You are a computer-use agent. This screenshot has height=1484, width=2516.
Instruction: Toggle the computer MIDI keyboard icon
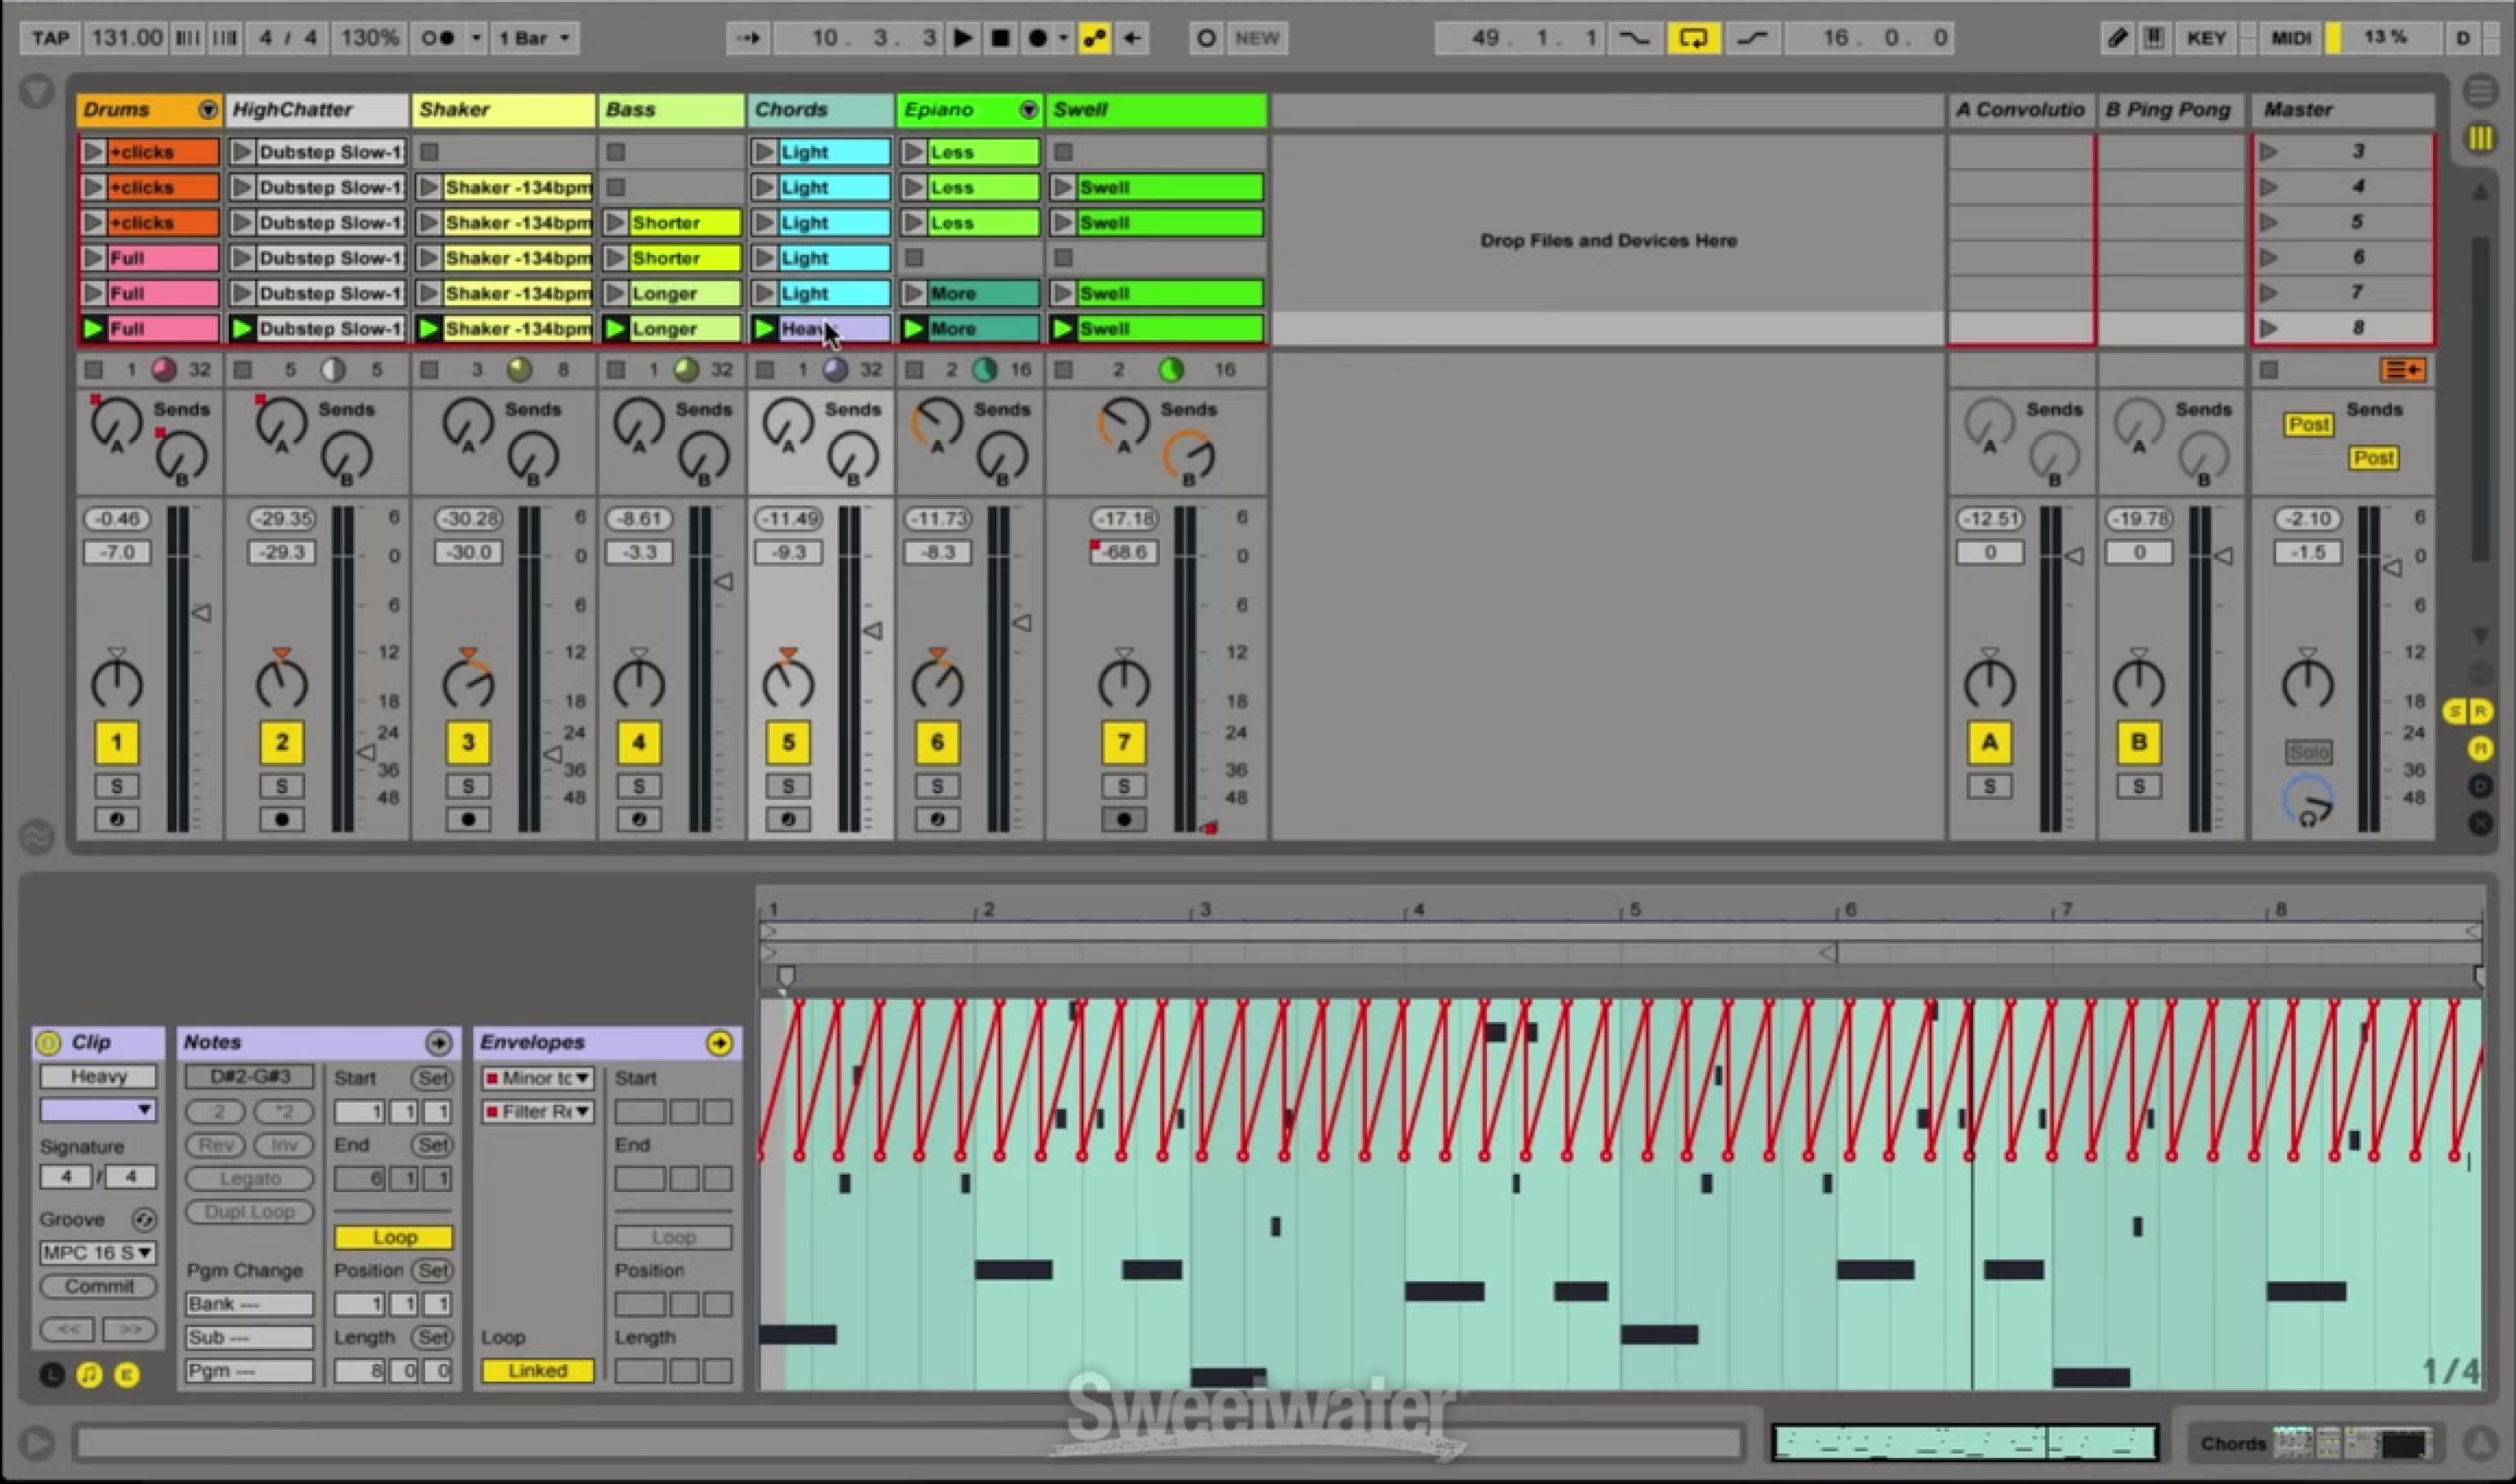[x=2155, y=38]
